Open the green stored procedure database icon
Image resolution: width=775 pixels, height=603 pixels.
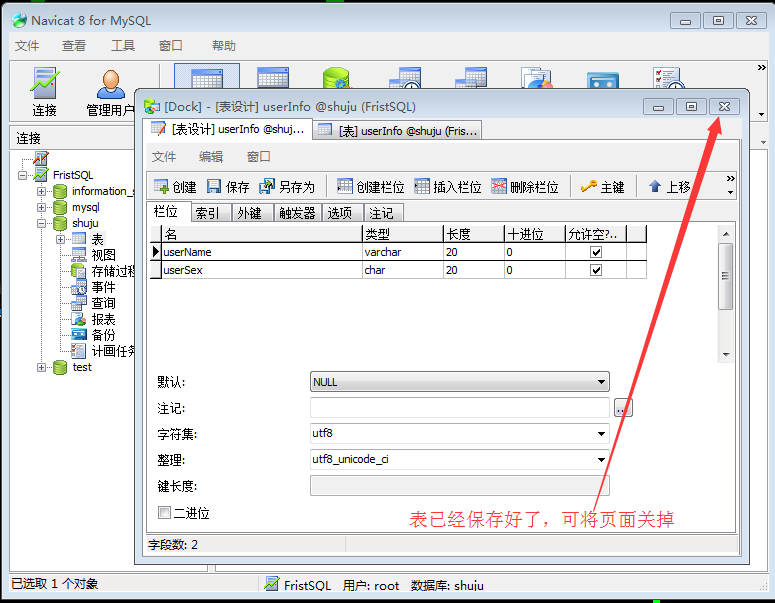337,78
